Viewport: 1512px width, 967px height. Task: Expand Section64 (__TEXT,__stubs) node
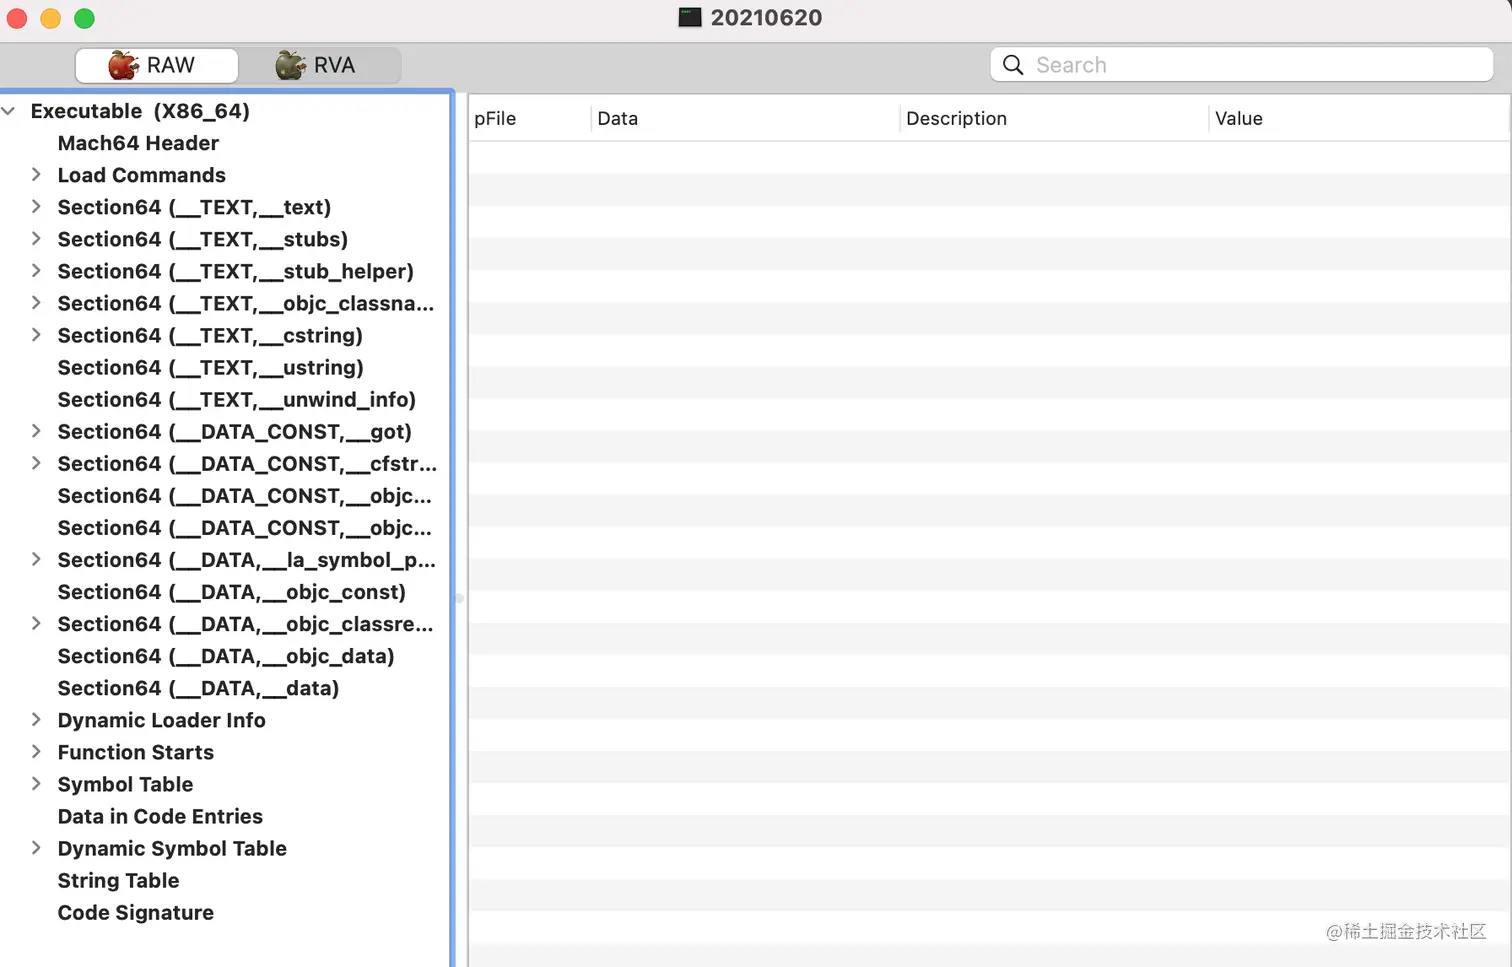[36, 238]
